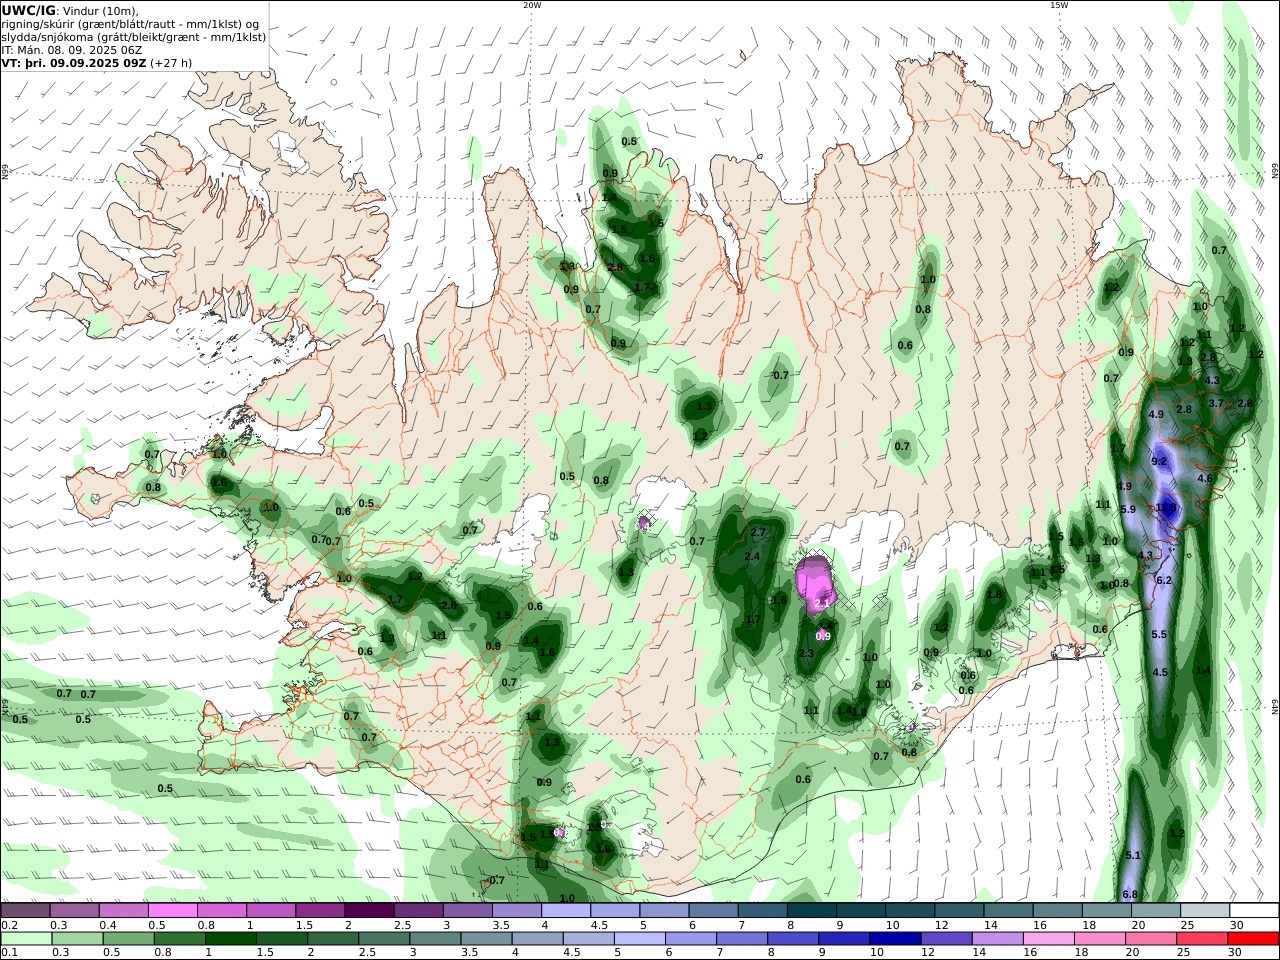The width and height of the screenshot is (1280, 960).
Task: Click the 9.2 precipitation value
Action: pyautogui.click(x=1160, y=461)
